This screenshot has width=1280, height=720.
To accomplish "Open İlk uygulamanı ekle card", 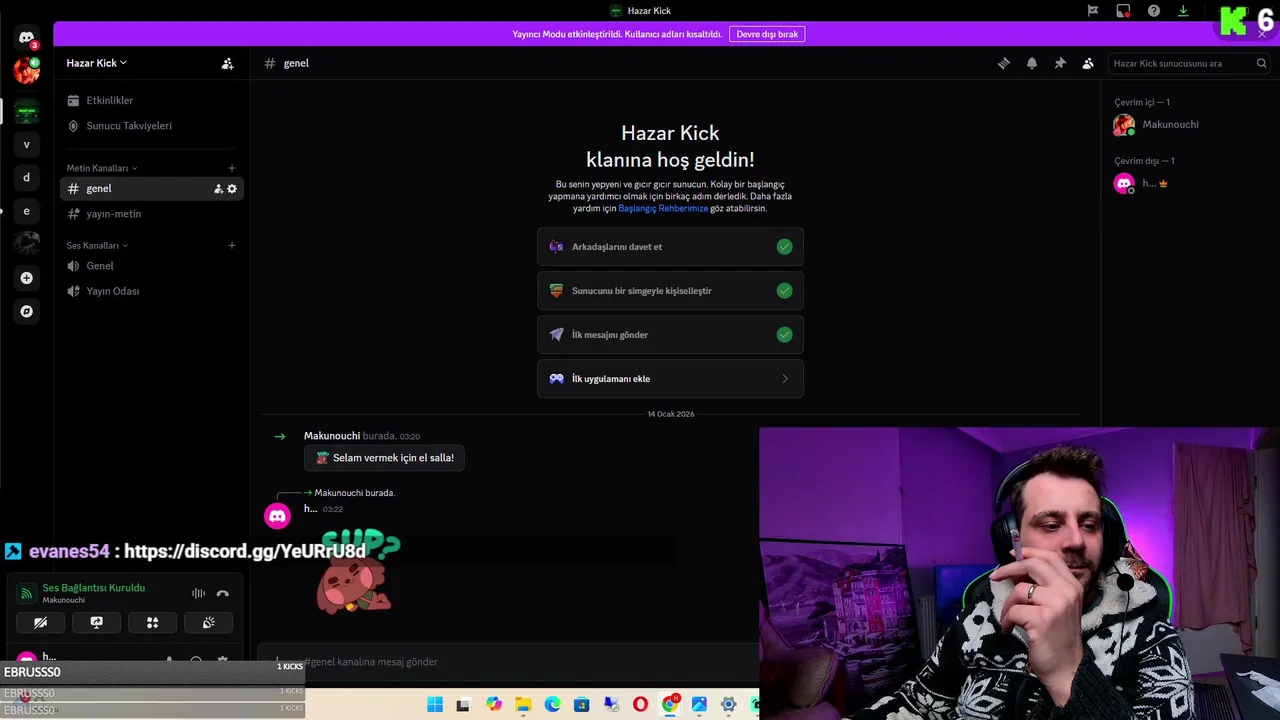I will coord(670,379).
